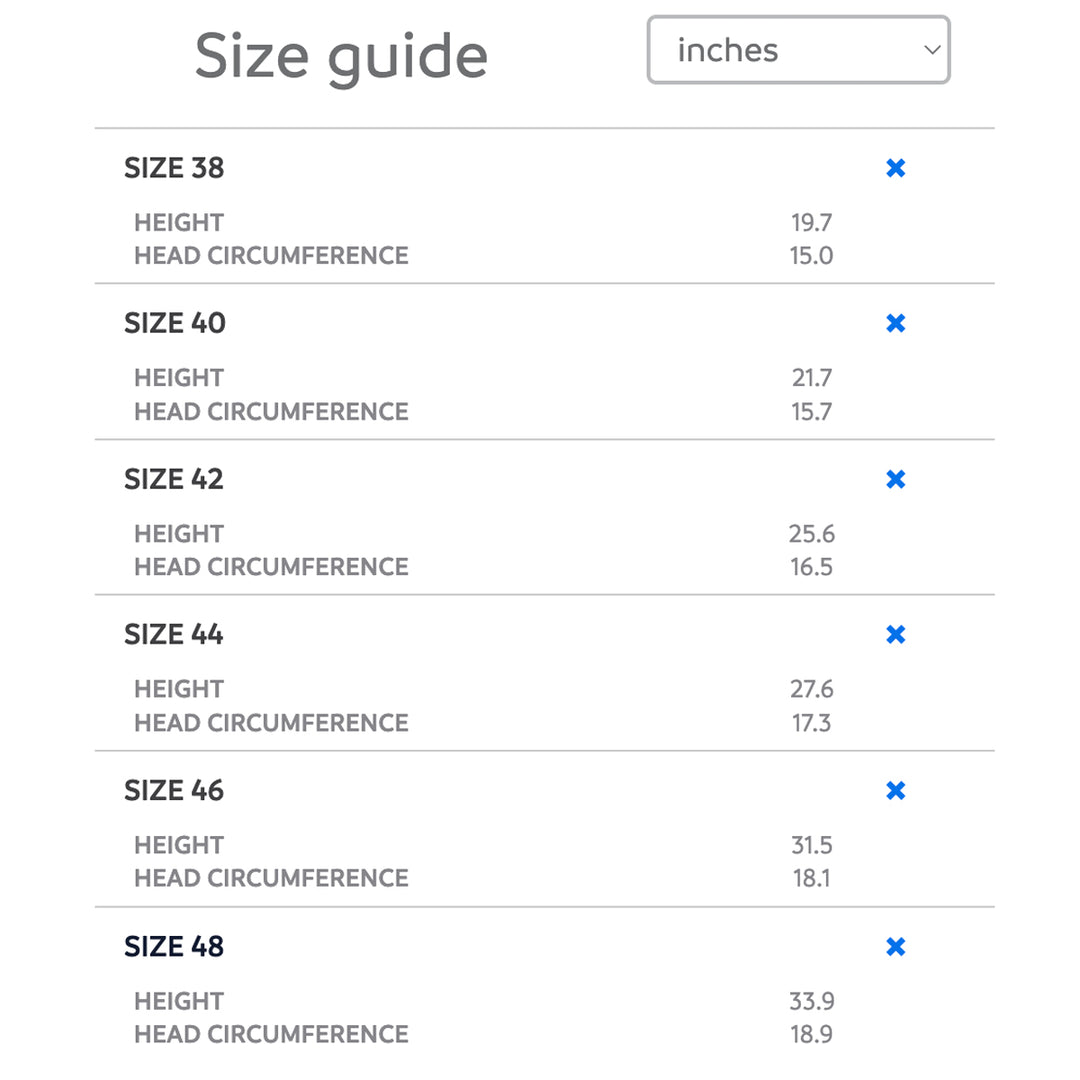The image size is (1080, 1080).
Task: Click the Size guide title
Action: [341, 56]
